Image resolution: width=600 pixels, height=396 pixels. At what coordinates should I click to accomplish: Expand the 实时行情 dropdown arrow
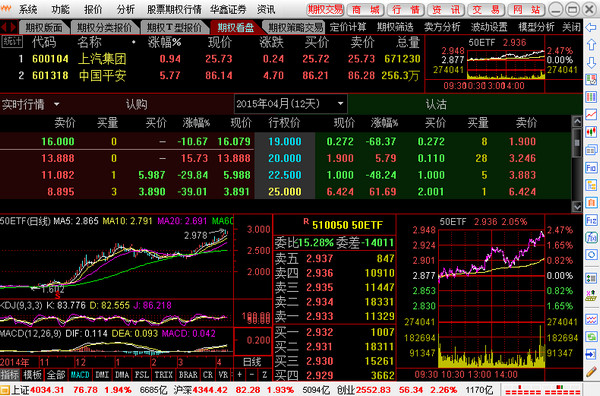point(57,104)
